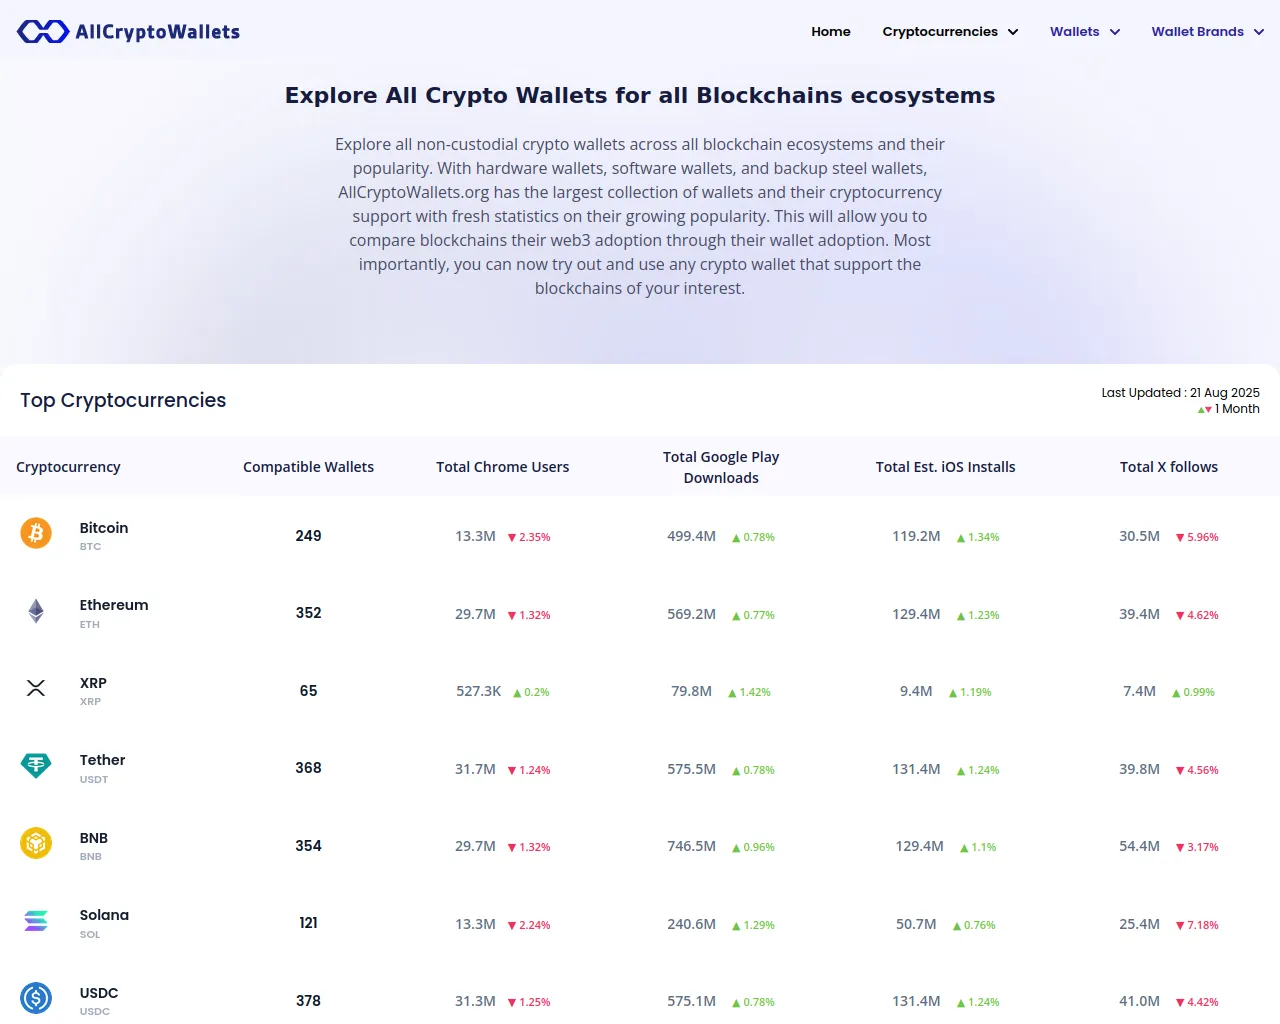The width and height of the screenshot is (1280, 1024).
Task: Click the Compatible Wallets column header
Action: [308, 467]
